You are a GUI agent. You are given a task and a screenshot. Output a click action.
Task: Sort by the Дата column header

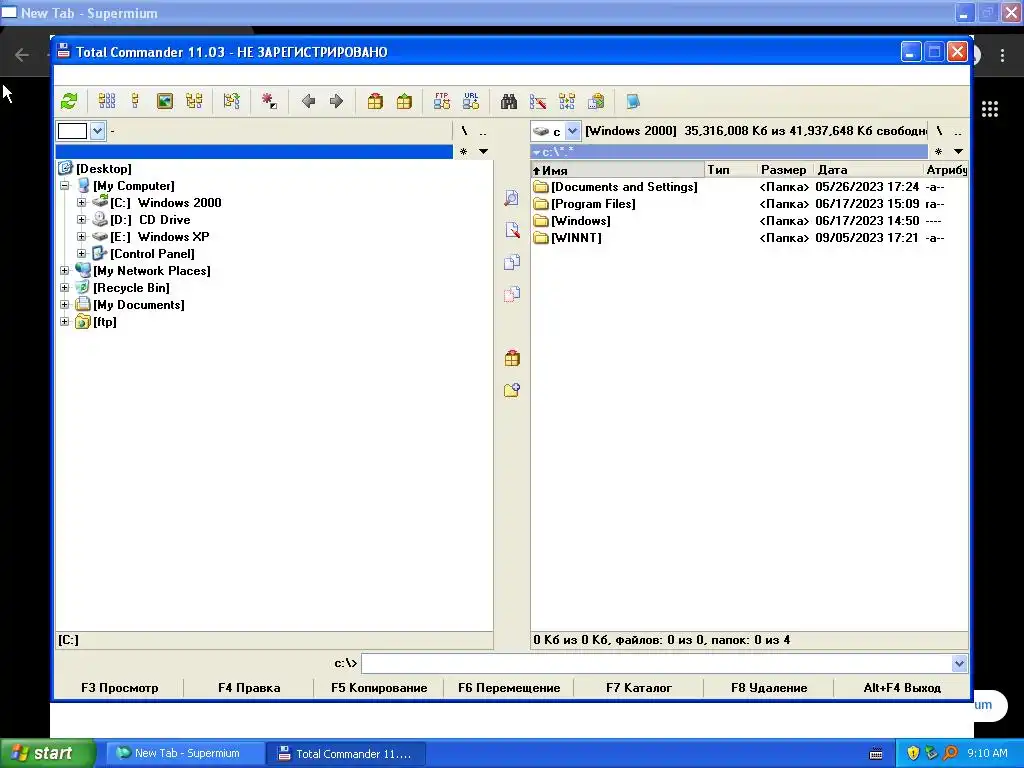(868, 170)
